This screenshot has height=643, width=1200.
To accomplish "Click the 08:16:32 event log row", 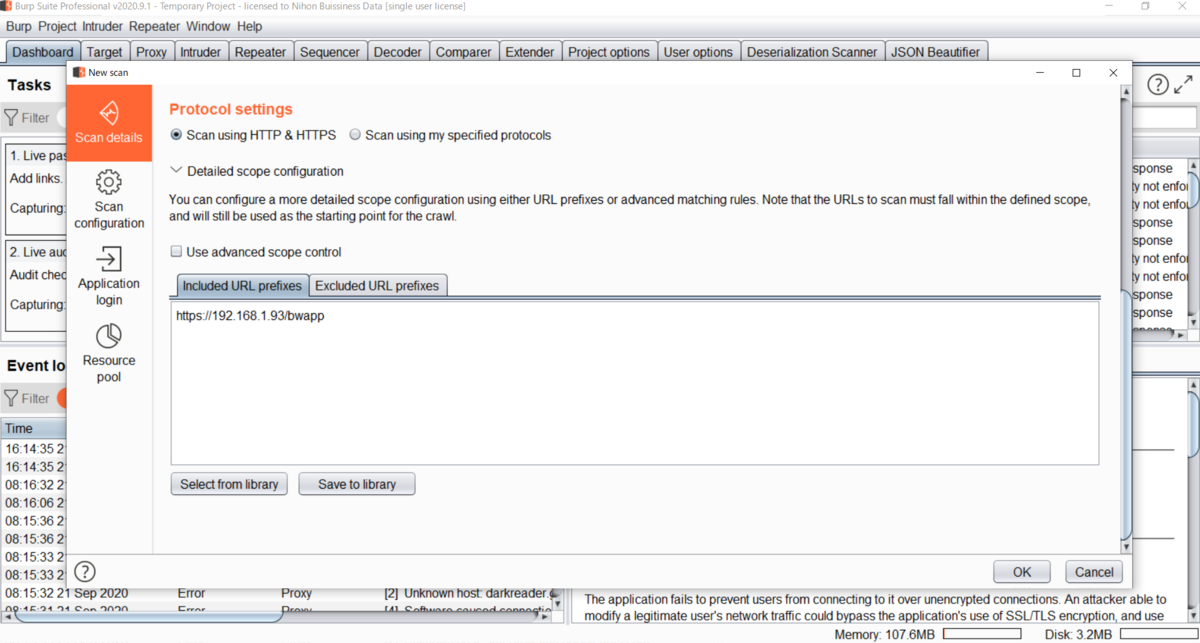I will point(33,485).
